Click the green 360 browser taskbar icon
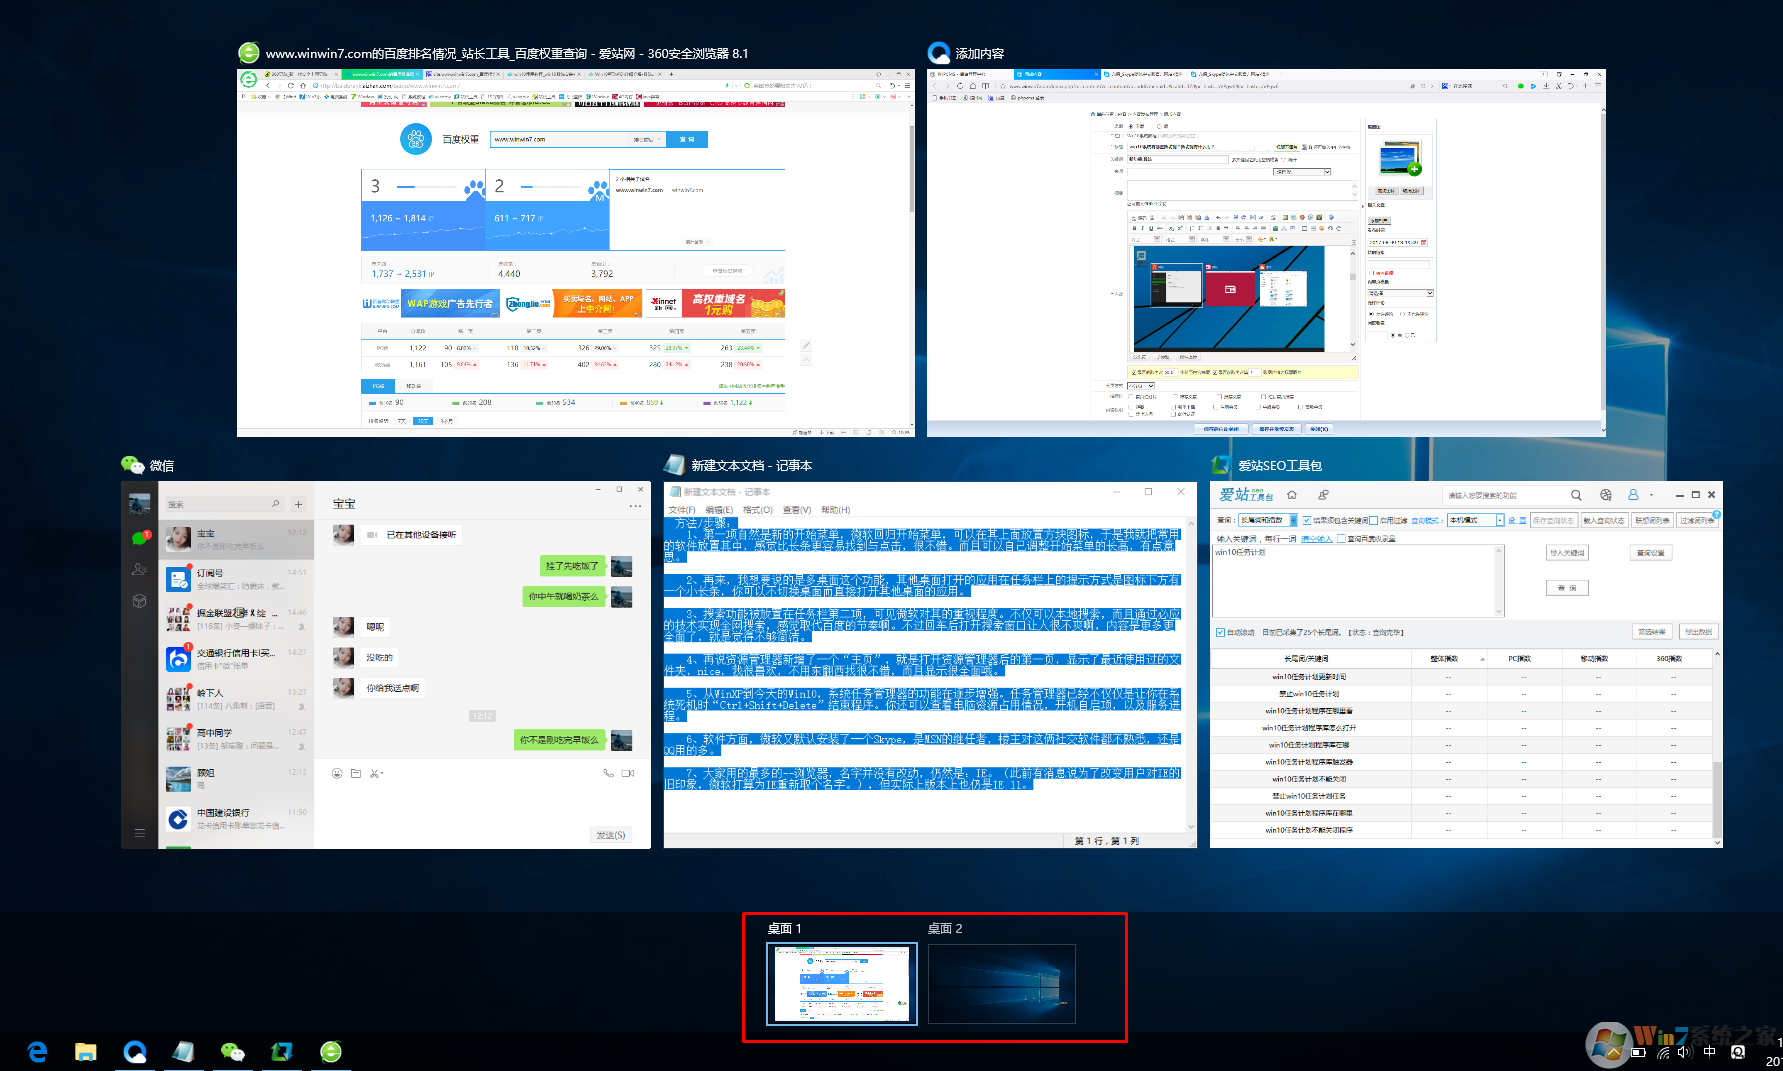Viewport: 1783px width, 1071px height. [331, 1051]
